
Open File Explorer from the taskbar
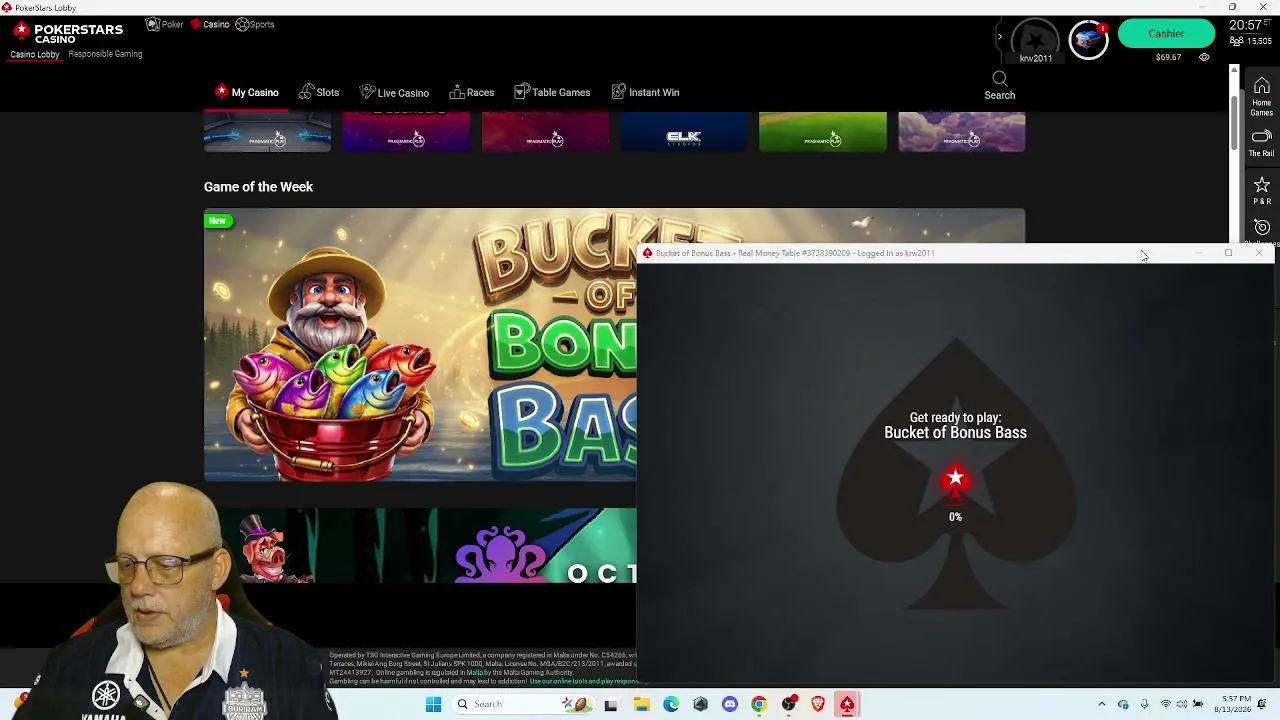[641, 704]
